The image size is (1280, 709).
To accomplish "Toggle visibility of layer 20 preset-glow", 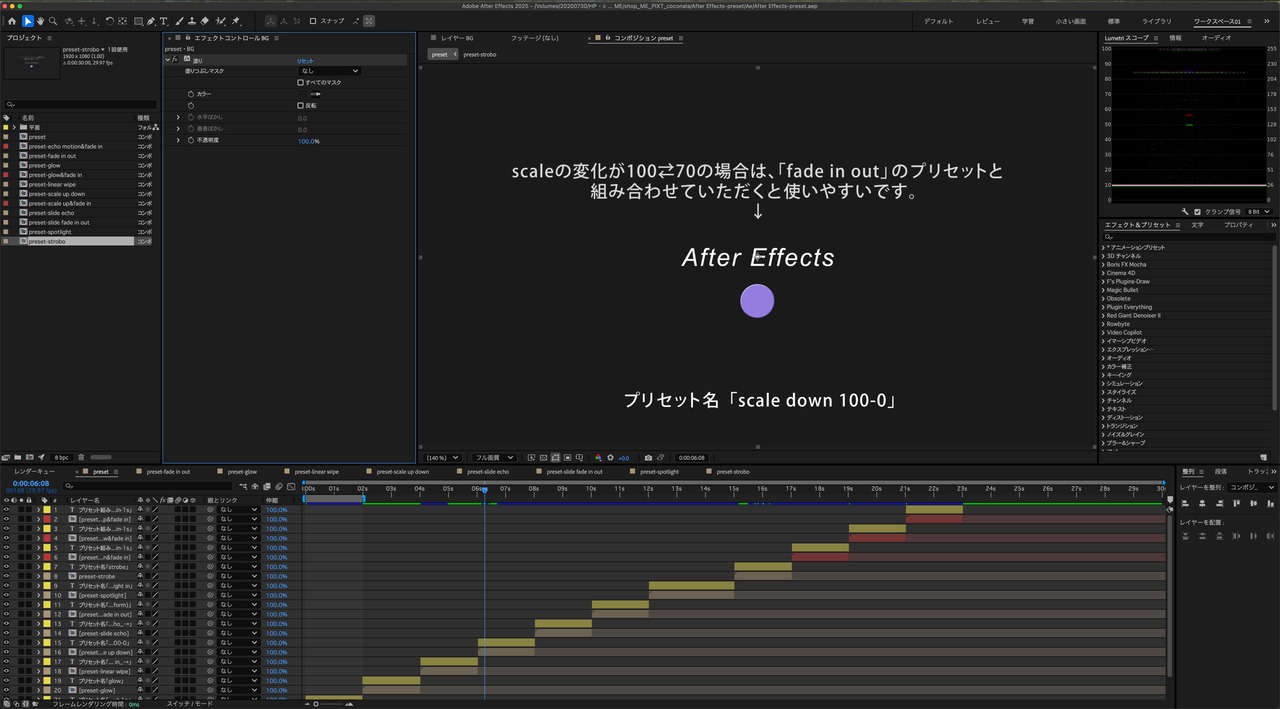I will click(x=6, y=690).
